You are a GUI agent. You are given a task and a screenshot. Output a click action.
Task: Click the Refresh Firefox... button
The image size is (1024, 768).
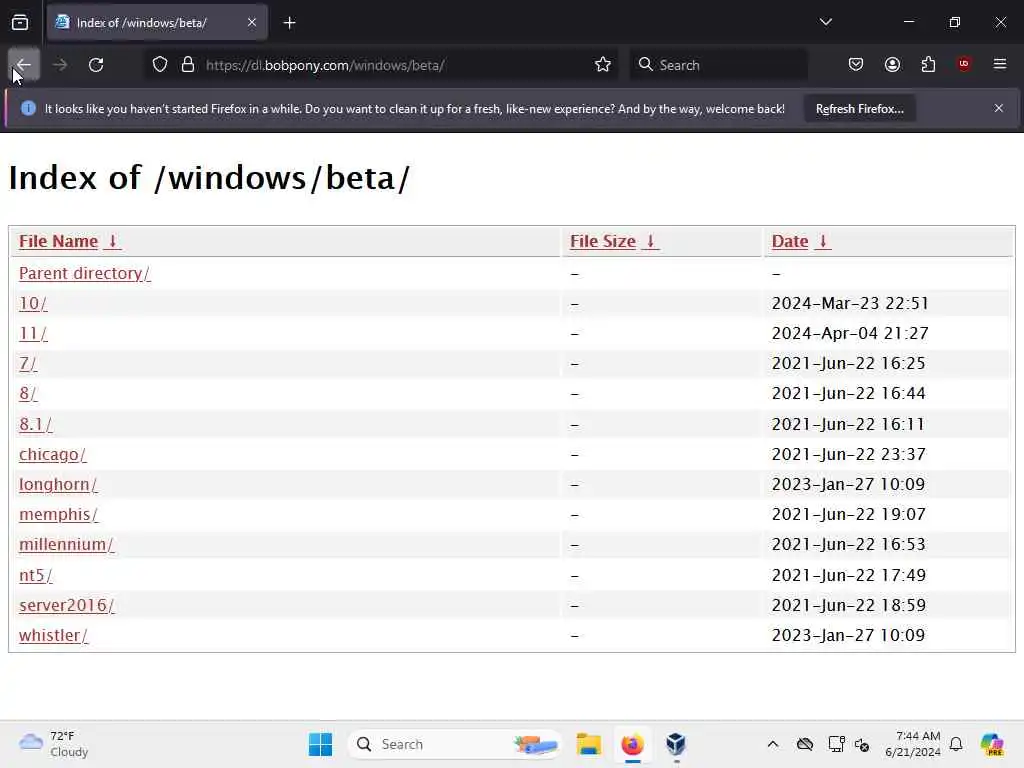pyautogui.click(x=859, y=109)
